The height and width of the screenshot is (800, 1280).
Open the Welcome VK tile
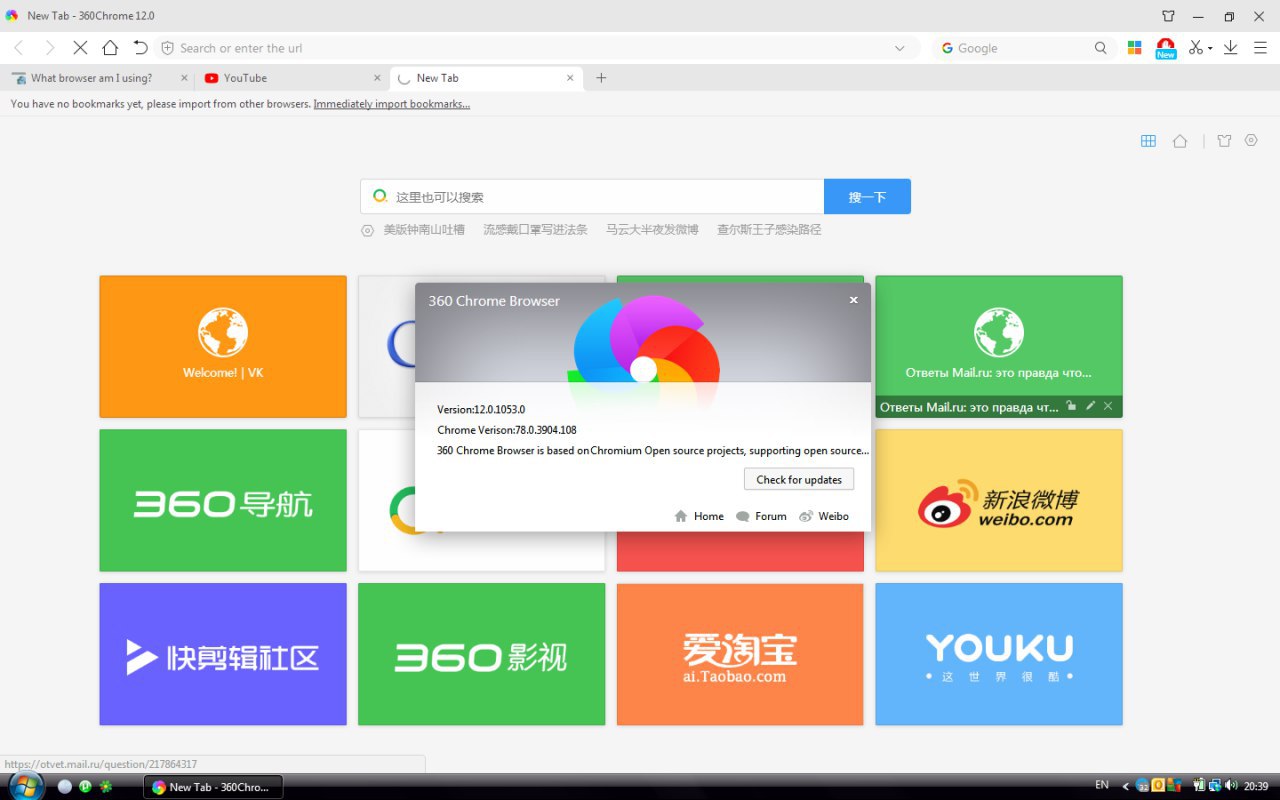pyautogui.click(x=223, y=347)
